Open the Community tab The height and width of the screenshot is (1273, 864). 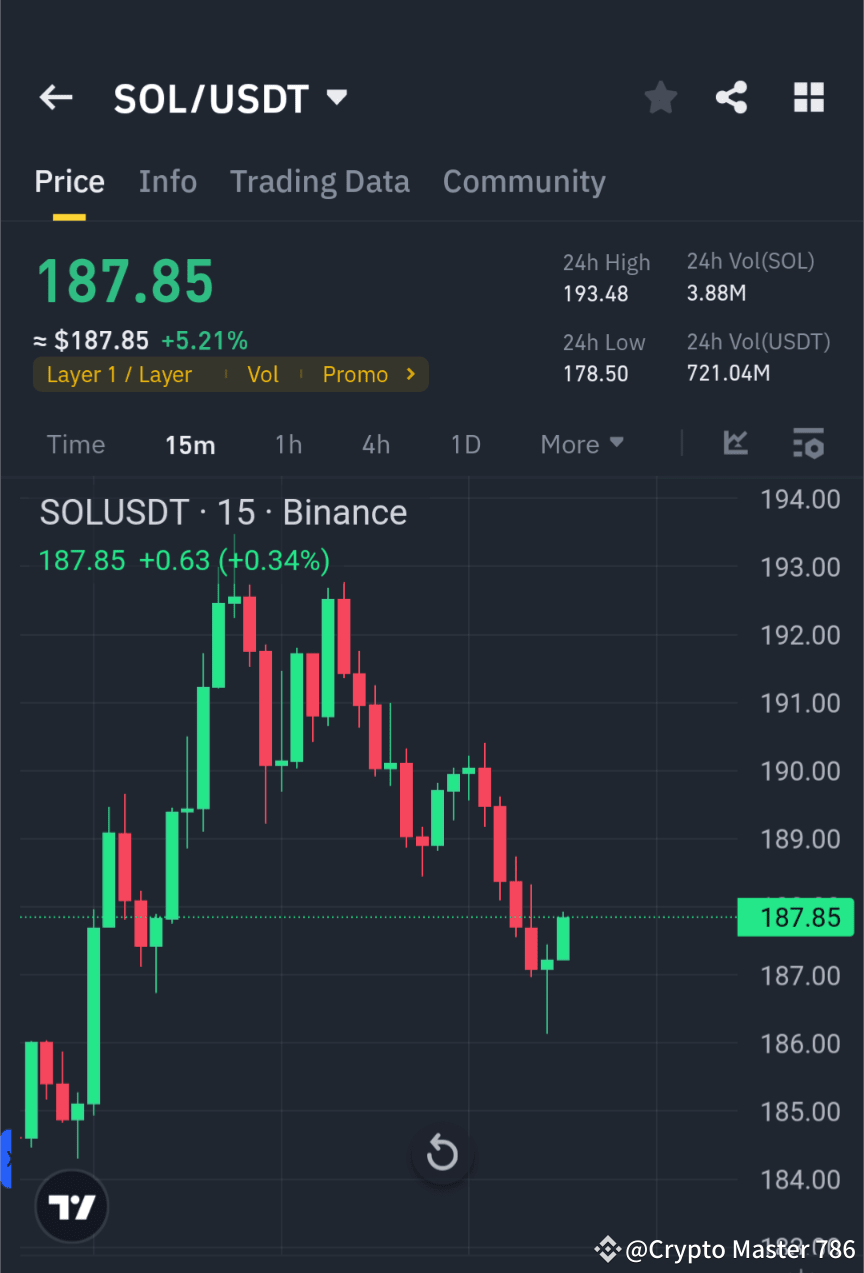coord(524,181)
